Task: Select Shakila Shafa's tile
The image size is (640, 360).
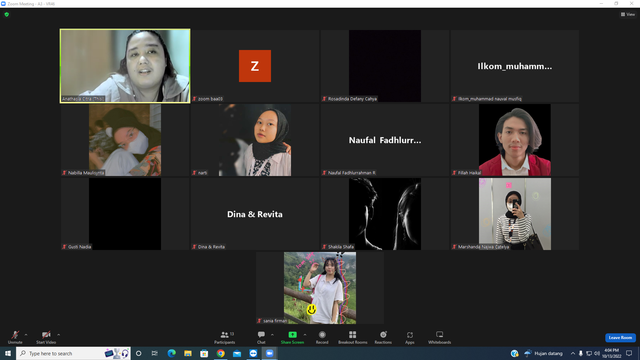Action: click(x=385, y=214)
